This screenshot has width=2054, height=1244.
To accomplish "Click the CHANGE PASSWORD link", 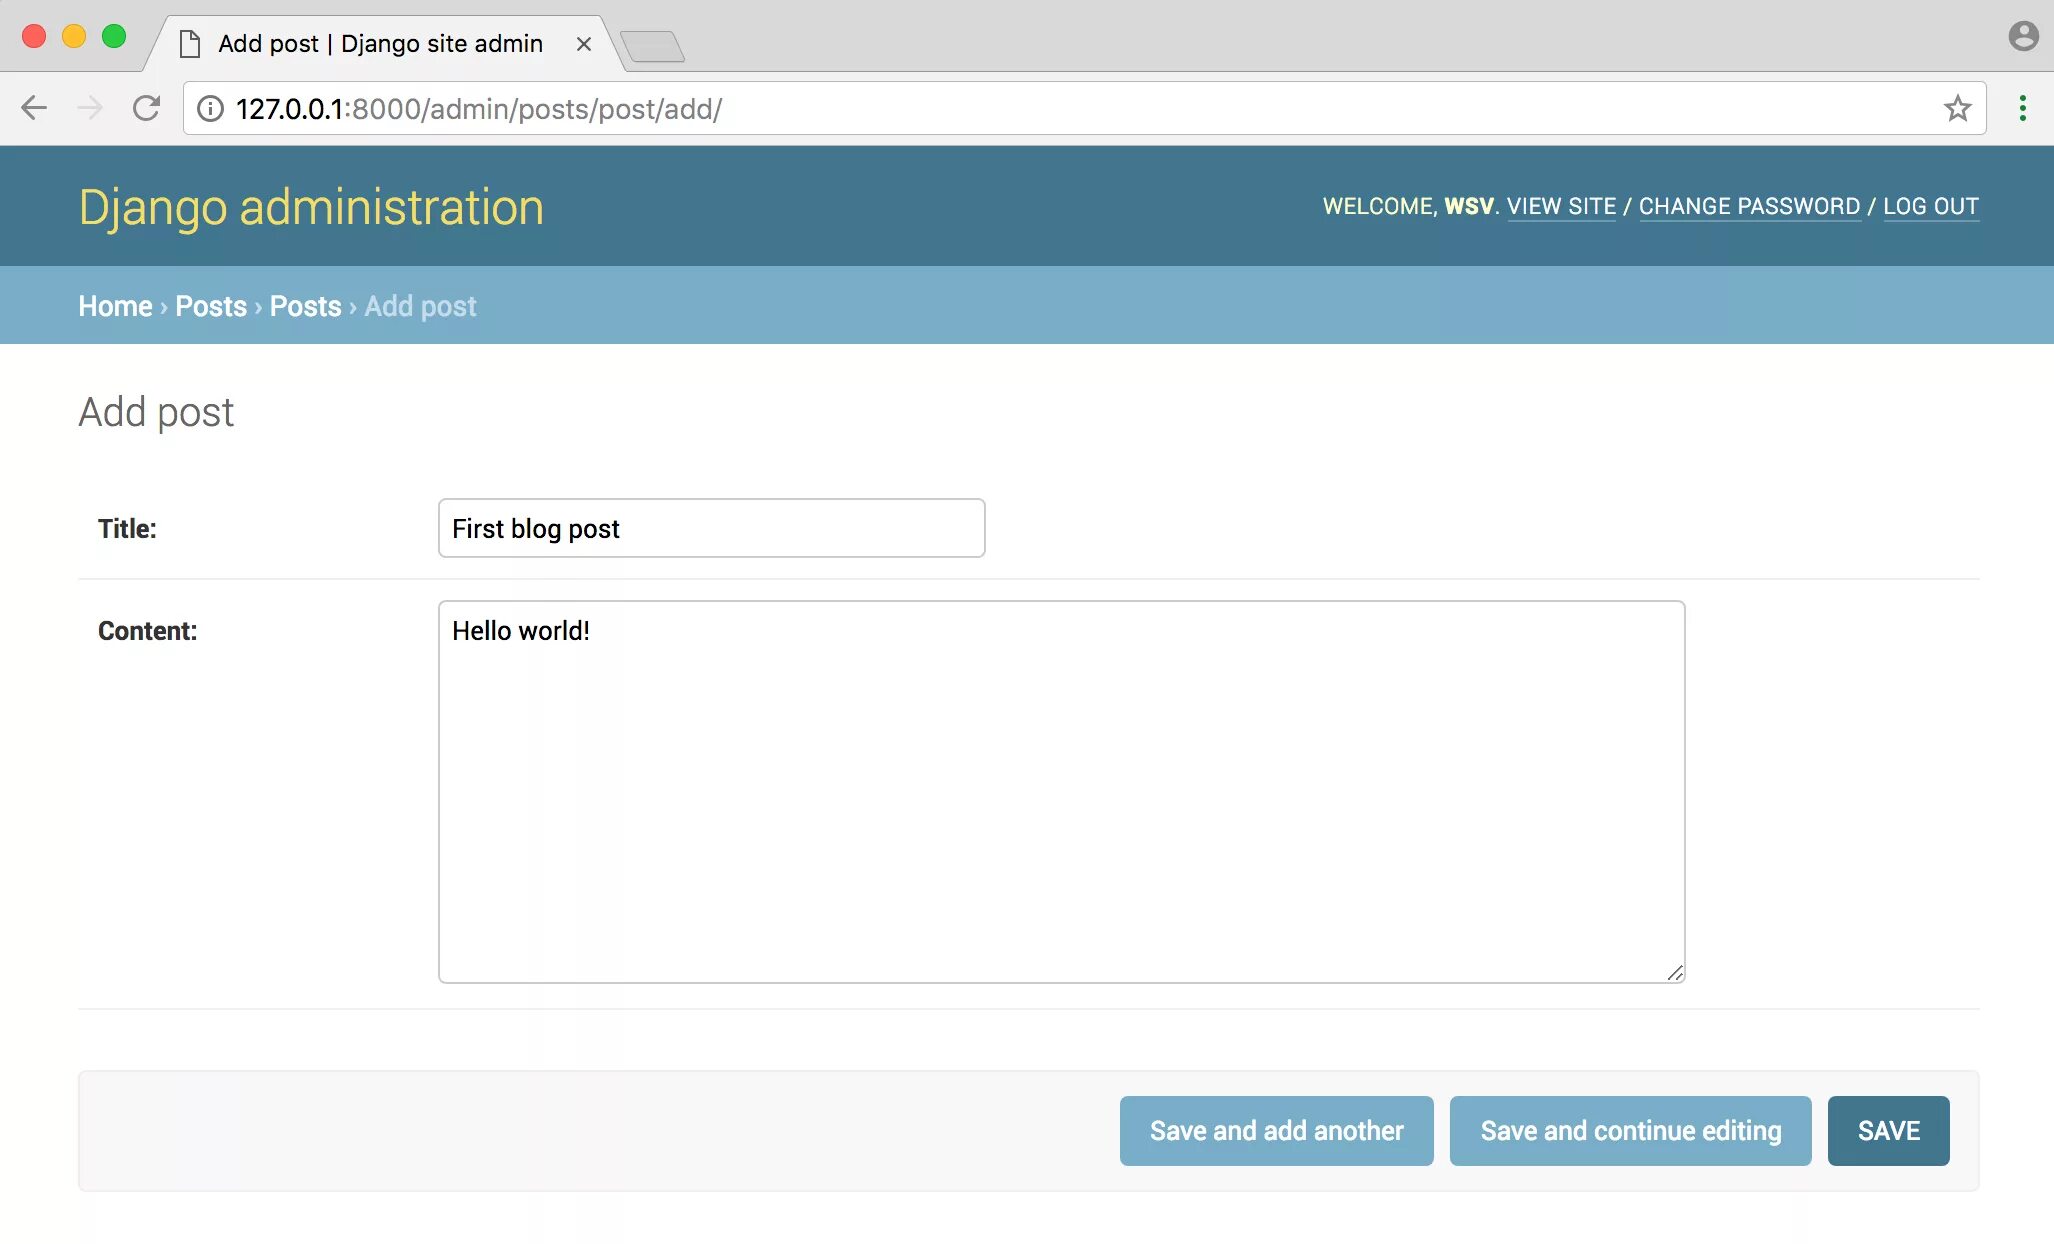I will (1749, 205).
